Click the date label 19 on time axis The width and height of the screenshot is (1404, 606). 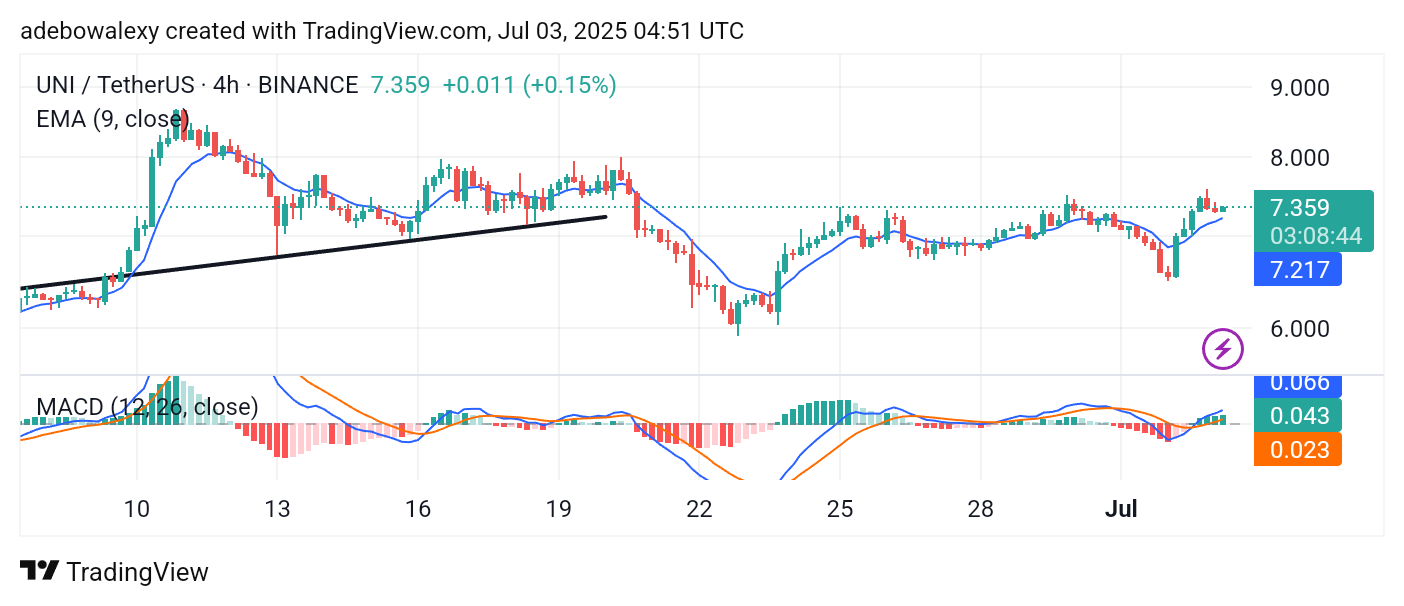(x=559, y=509)
